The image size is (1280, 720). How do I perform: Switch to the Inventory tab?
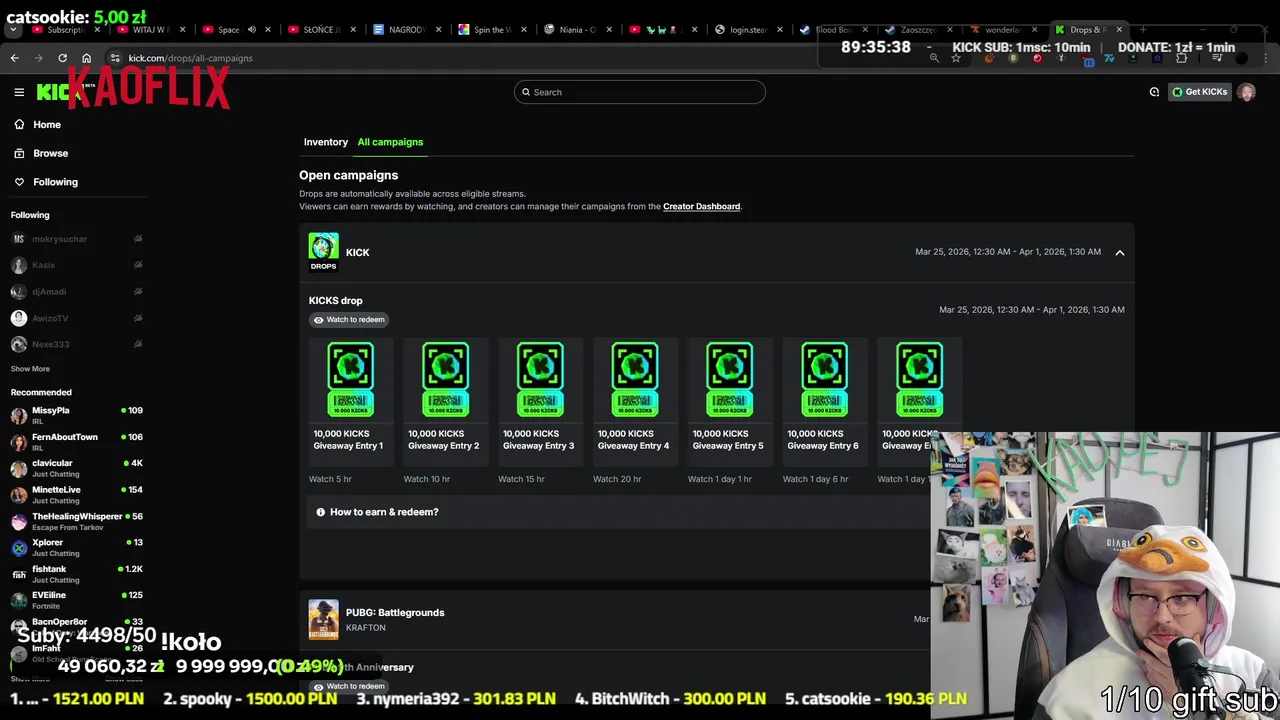click(x=326, y=142)
